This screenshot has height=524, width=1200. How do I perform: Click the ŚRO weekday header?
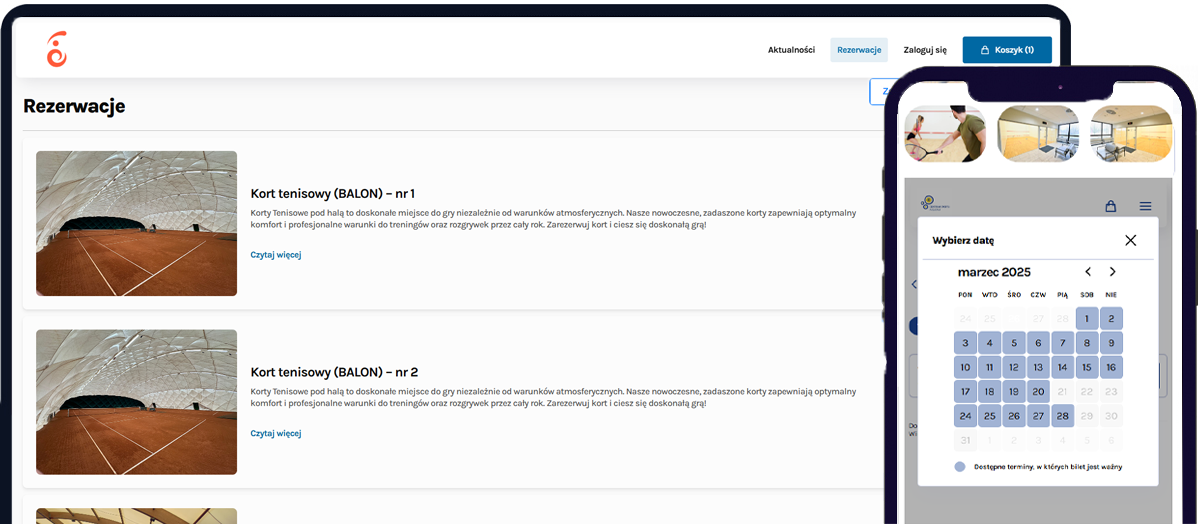point(1014,295)
